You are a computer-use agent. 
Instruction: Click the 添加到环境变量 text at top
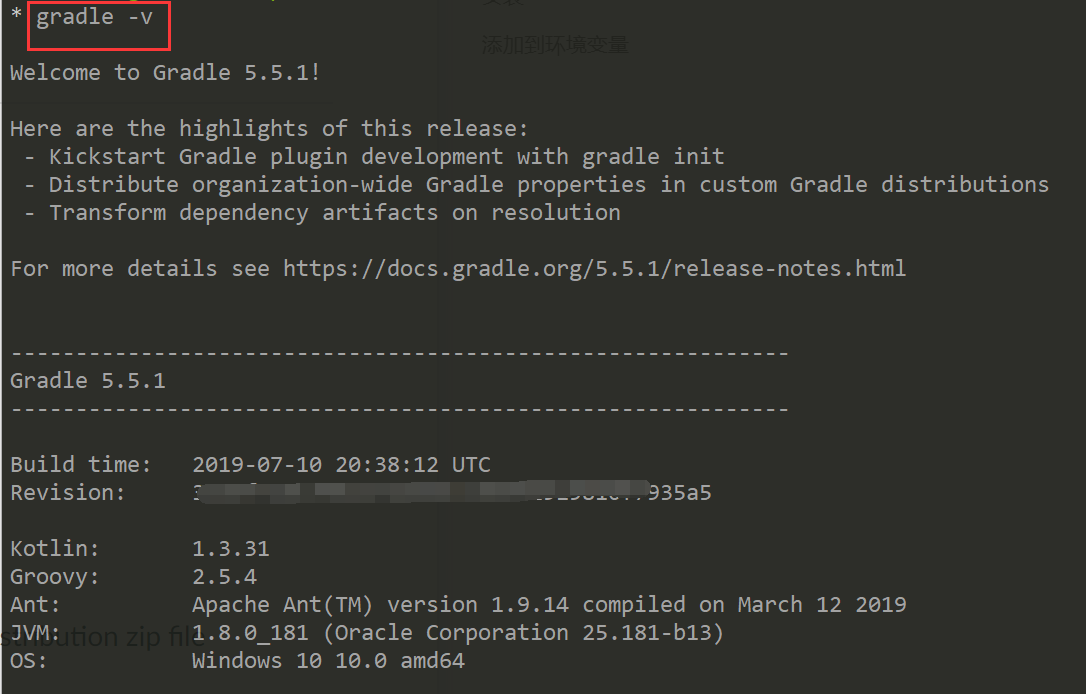tap(555, 45)
